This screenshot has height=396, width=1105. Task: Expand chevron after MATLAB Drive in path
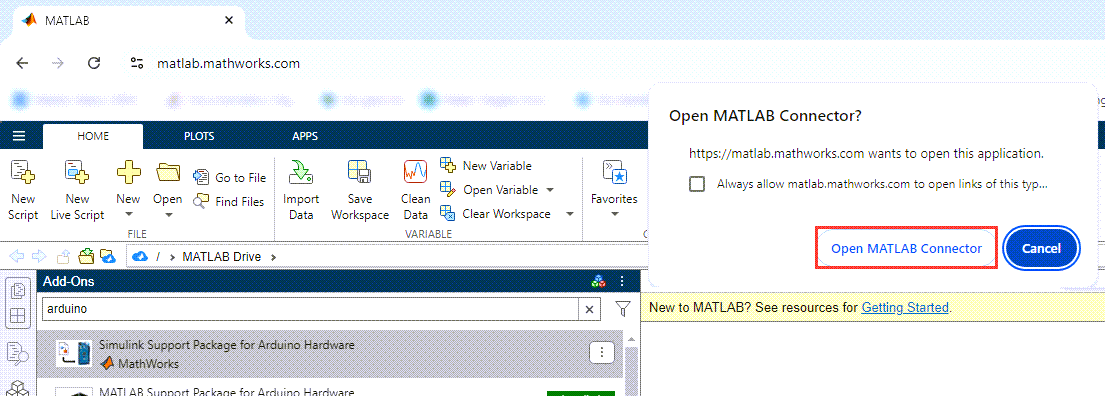[x=273, y=256]
